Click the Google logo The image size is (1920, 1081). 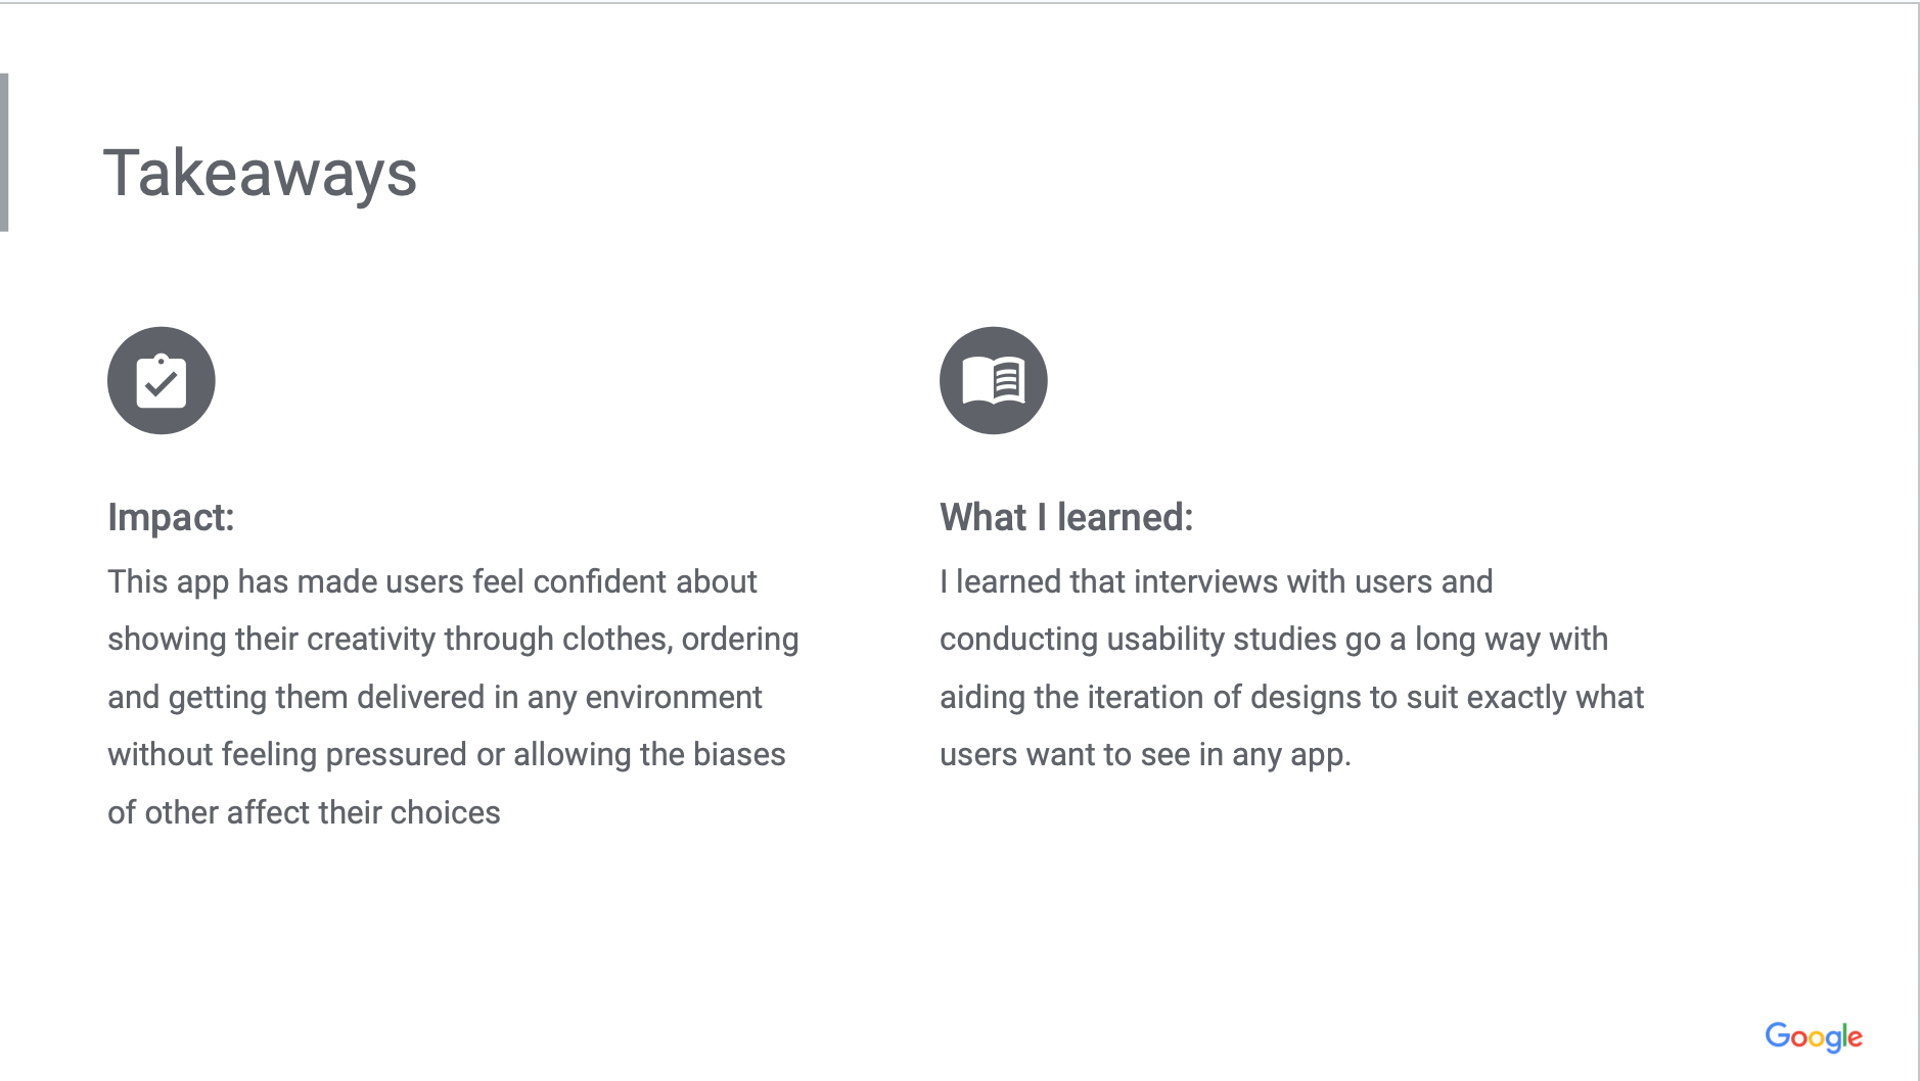click(1813, 1037)
